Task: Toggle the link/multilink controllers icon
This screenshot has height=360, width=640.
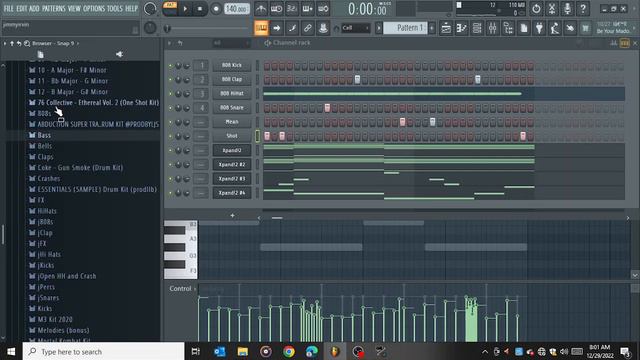Action: click(308, 28)
